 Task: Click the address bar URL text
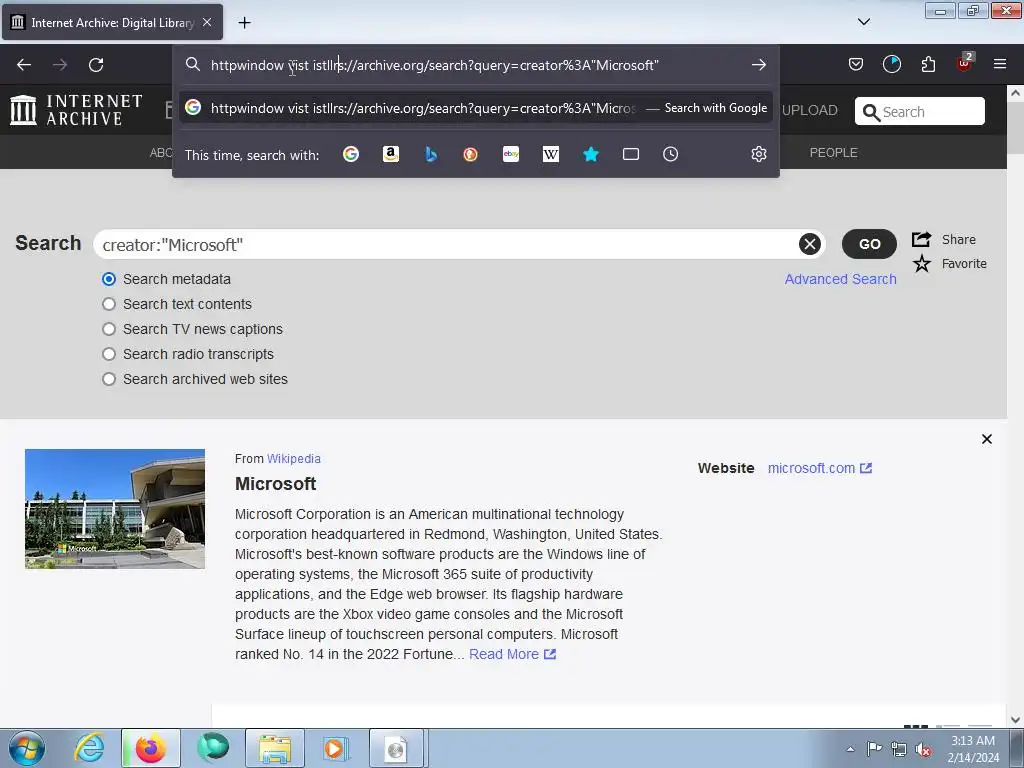(434, 65)
